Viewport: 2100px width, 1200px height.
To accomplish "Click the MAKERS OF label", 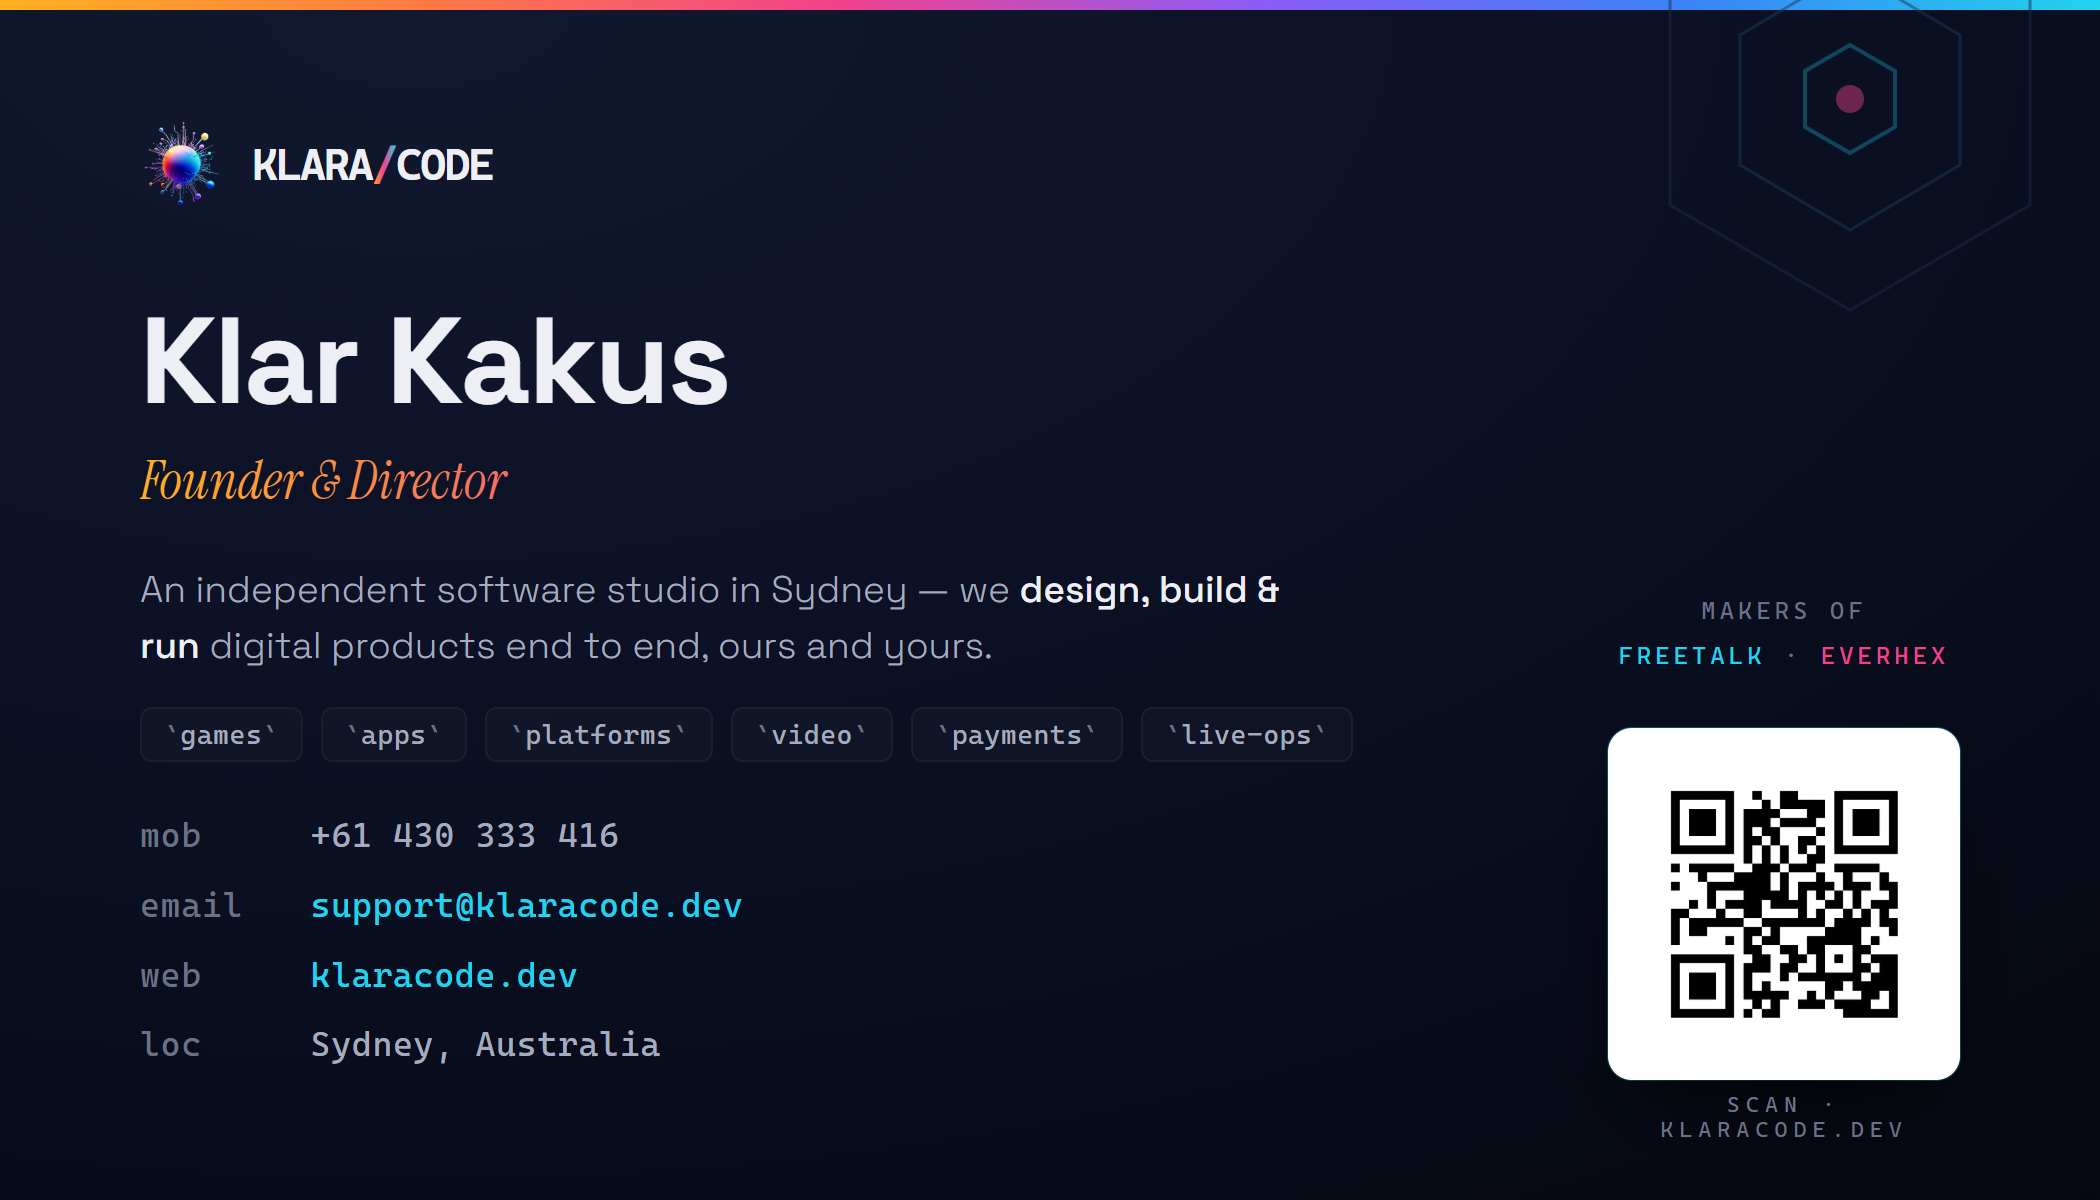I will (1784, 611).
